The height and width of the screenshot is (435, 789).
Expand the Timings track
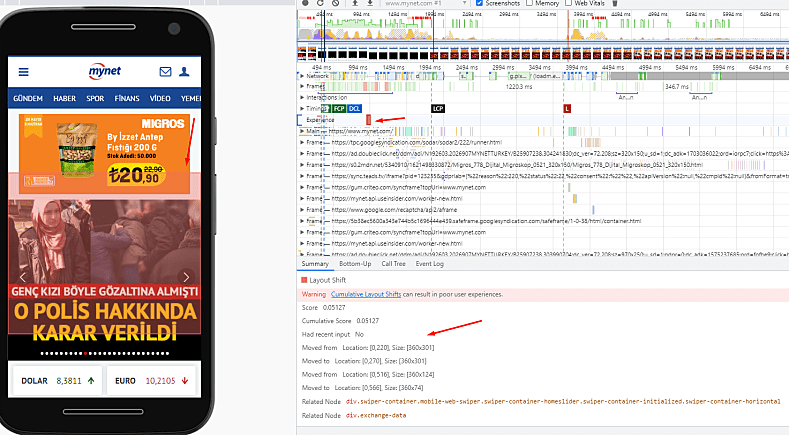pos(302,109)
